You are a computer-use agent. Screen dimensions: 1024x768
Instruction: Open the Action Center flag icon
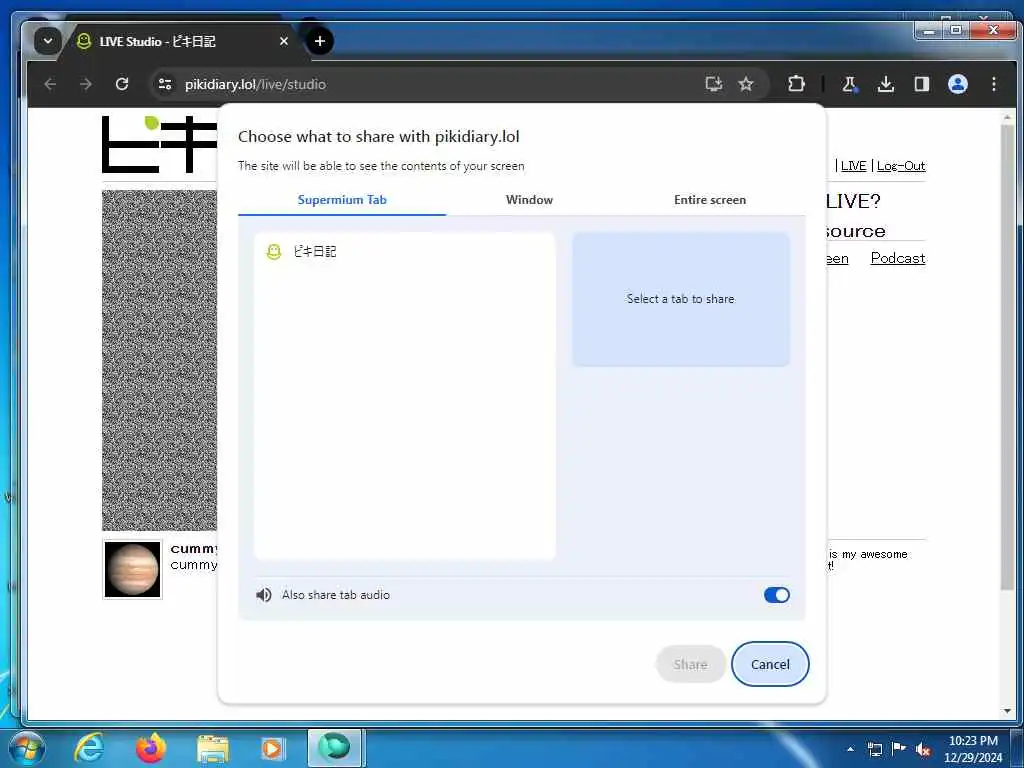(x=899, y=748)
